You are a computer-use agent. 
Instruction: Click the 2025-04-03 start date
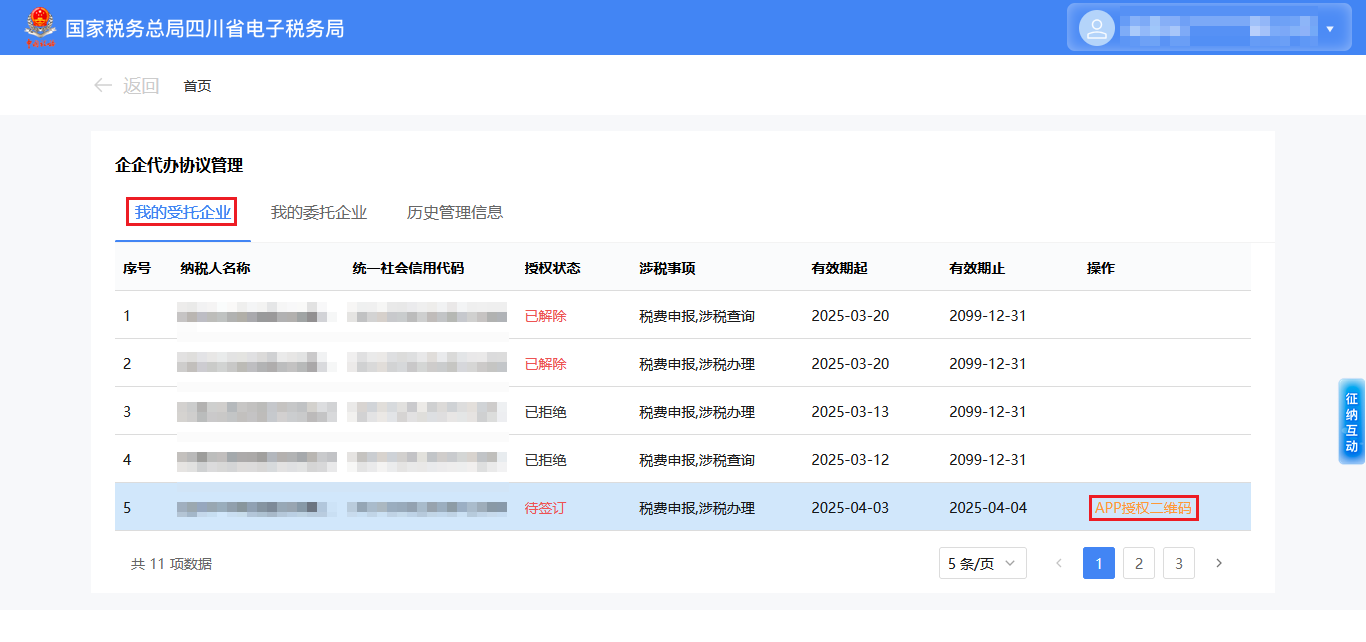850,508
